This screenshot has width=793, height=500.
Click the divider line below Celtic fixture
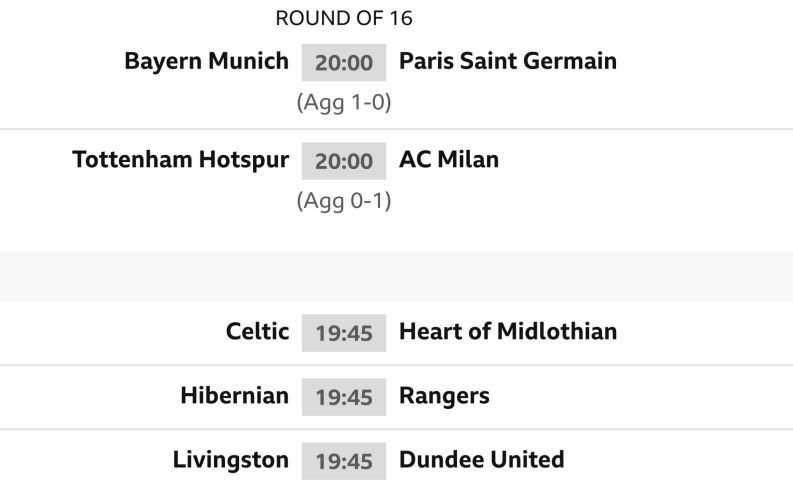pyautogui.click(x=396, y=364)
